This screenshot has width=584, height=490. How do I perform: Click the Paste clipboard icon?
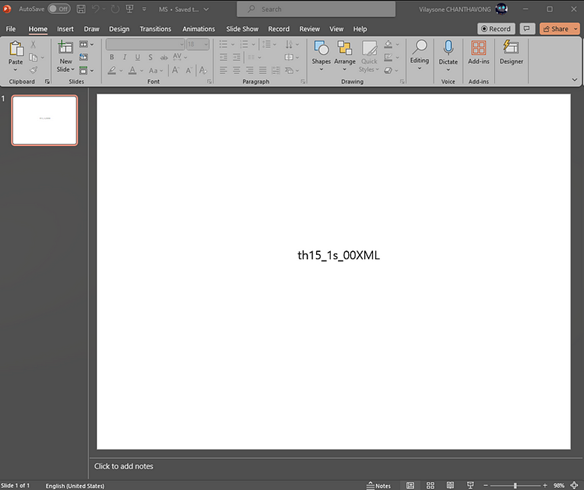(16, 48)
